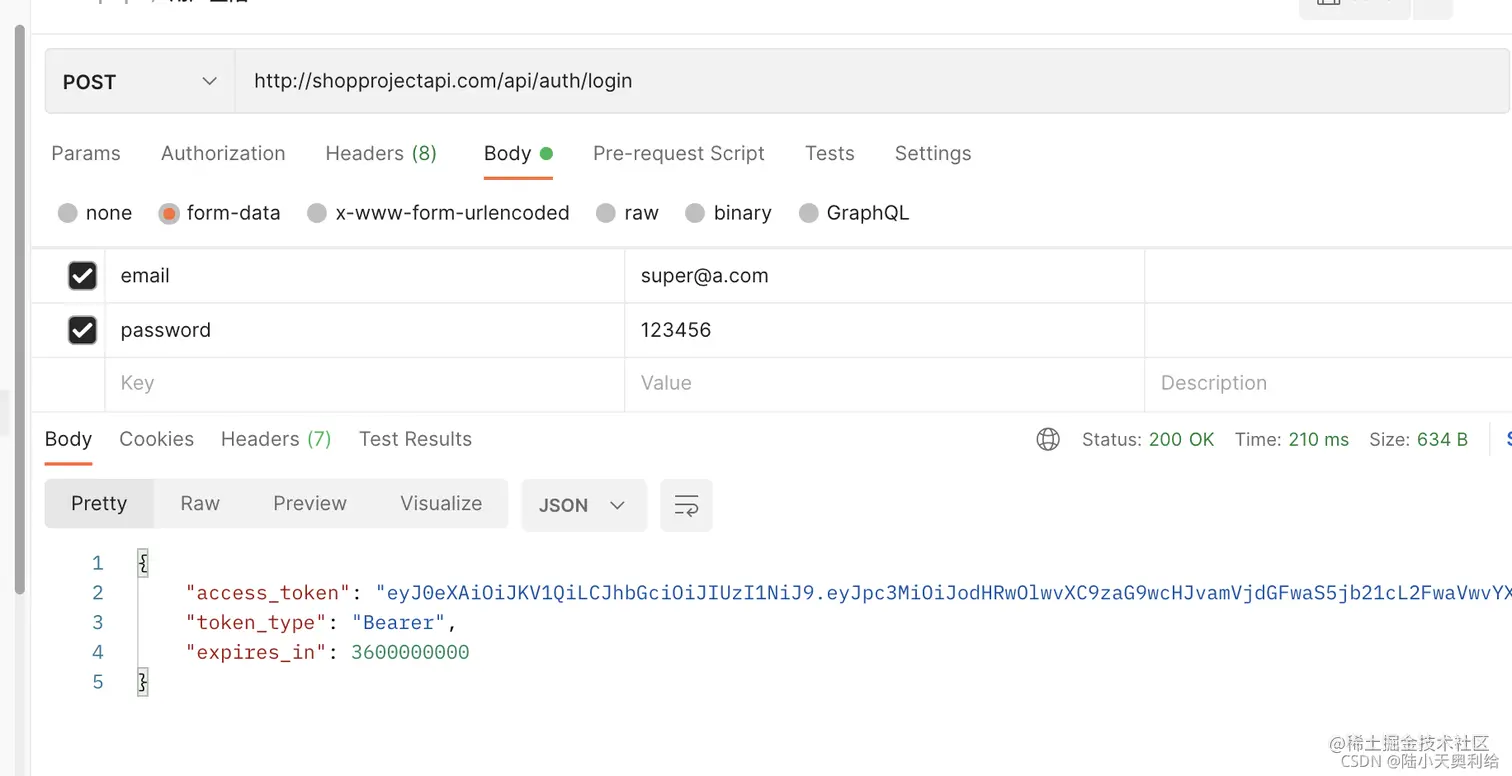Click the empty Value placeholder field
This screenshot has height=776, width=1512.
pyautogui.click(x=884, y=384)
